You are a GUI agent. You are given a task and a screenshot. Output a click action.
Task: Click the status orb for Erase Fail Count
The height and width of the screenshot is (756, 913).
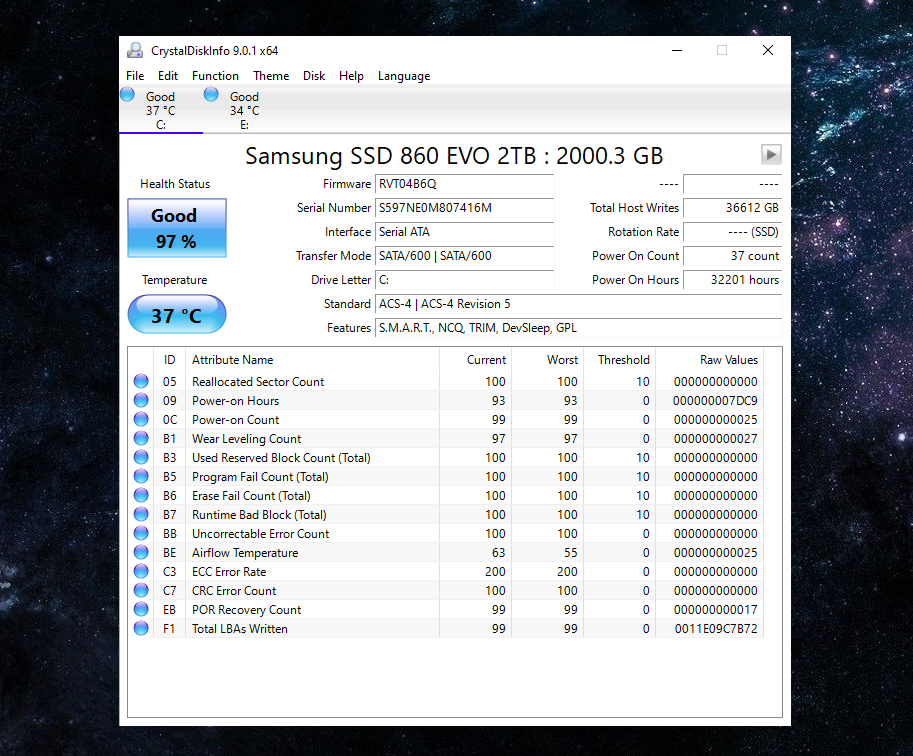(141, 495)
